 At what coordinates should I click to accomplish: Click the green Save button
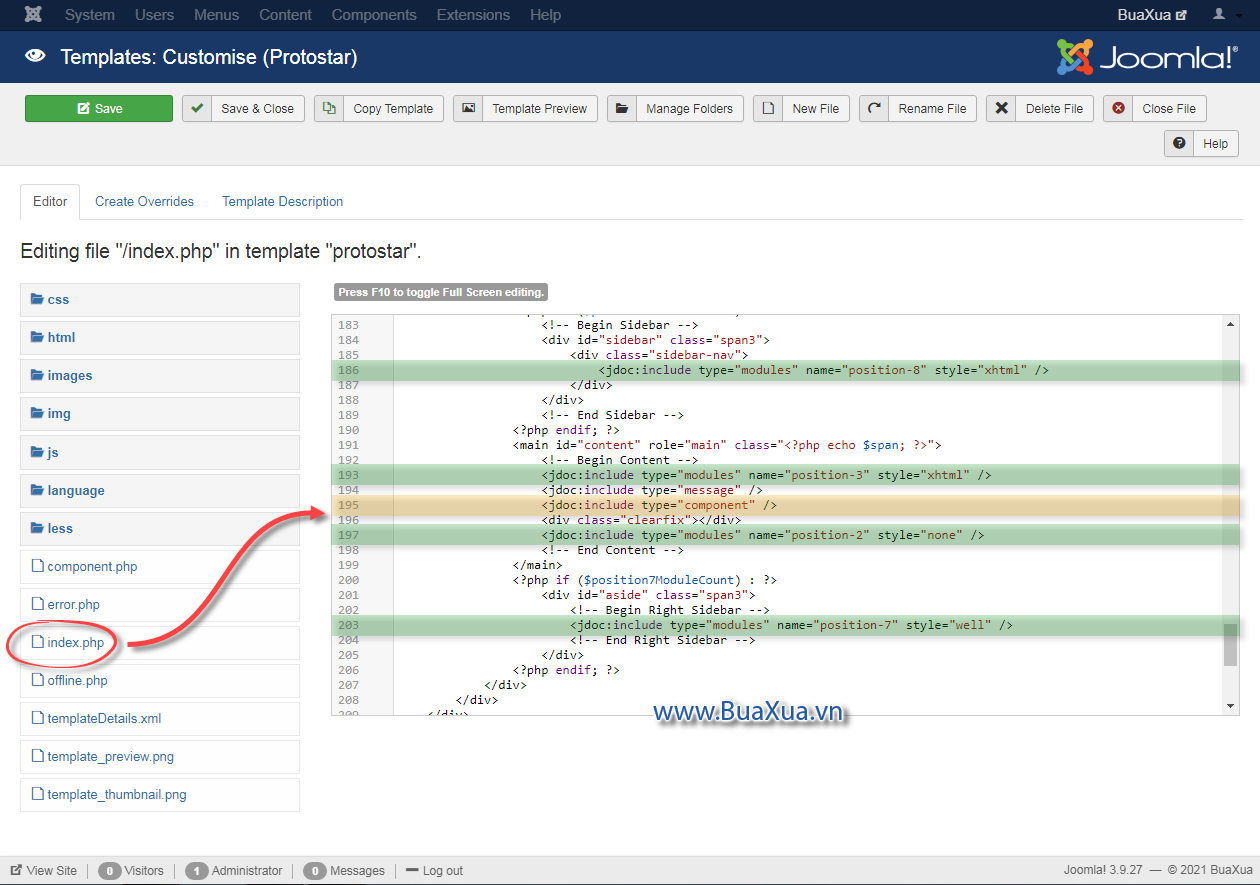tap(99, 109)
